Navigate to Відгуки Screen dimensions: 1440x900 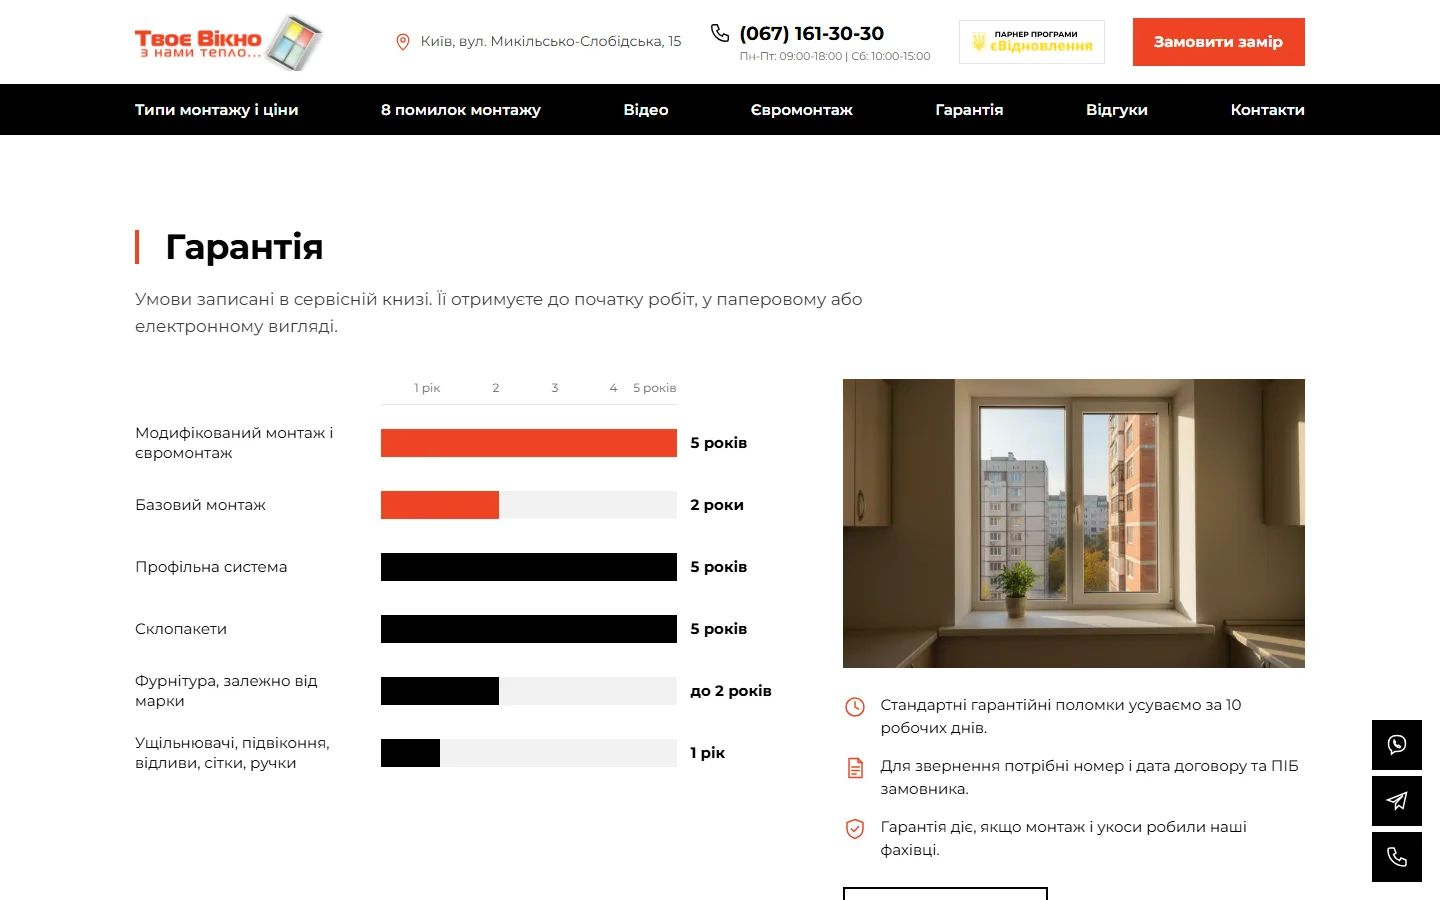[1117, 110]
